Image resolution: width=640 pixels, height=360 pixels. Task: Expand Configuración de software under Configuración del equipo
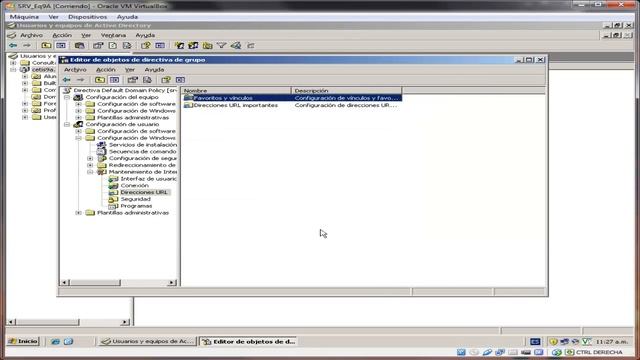coord(78,104)
